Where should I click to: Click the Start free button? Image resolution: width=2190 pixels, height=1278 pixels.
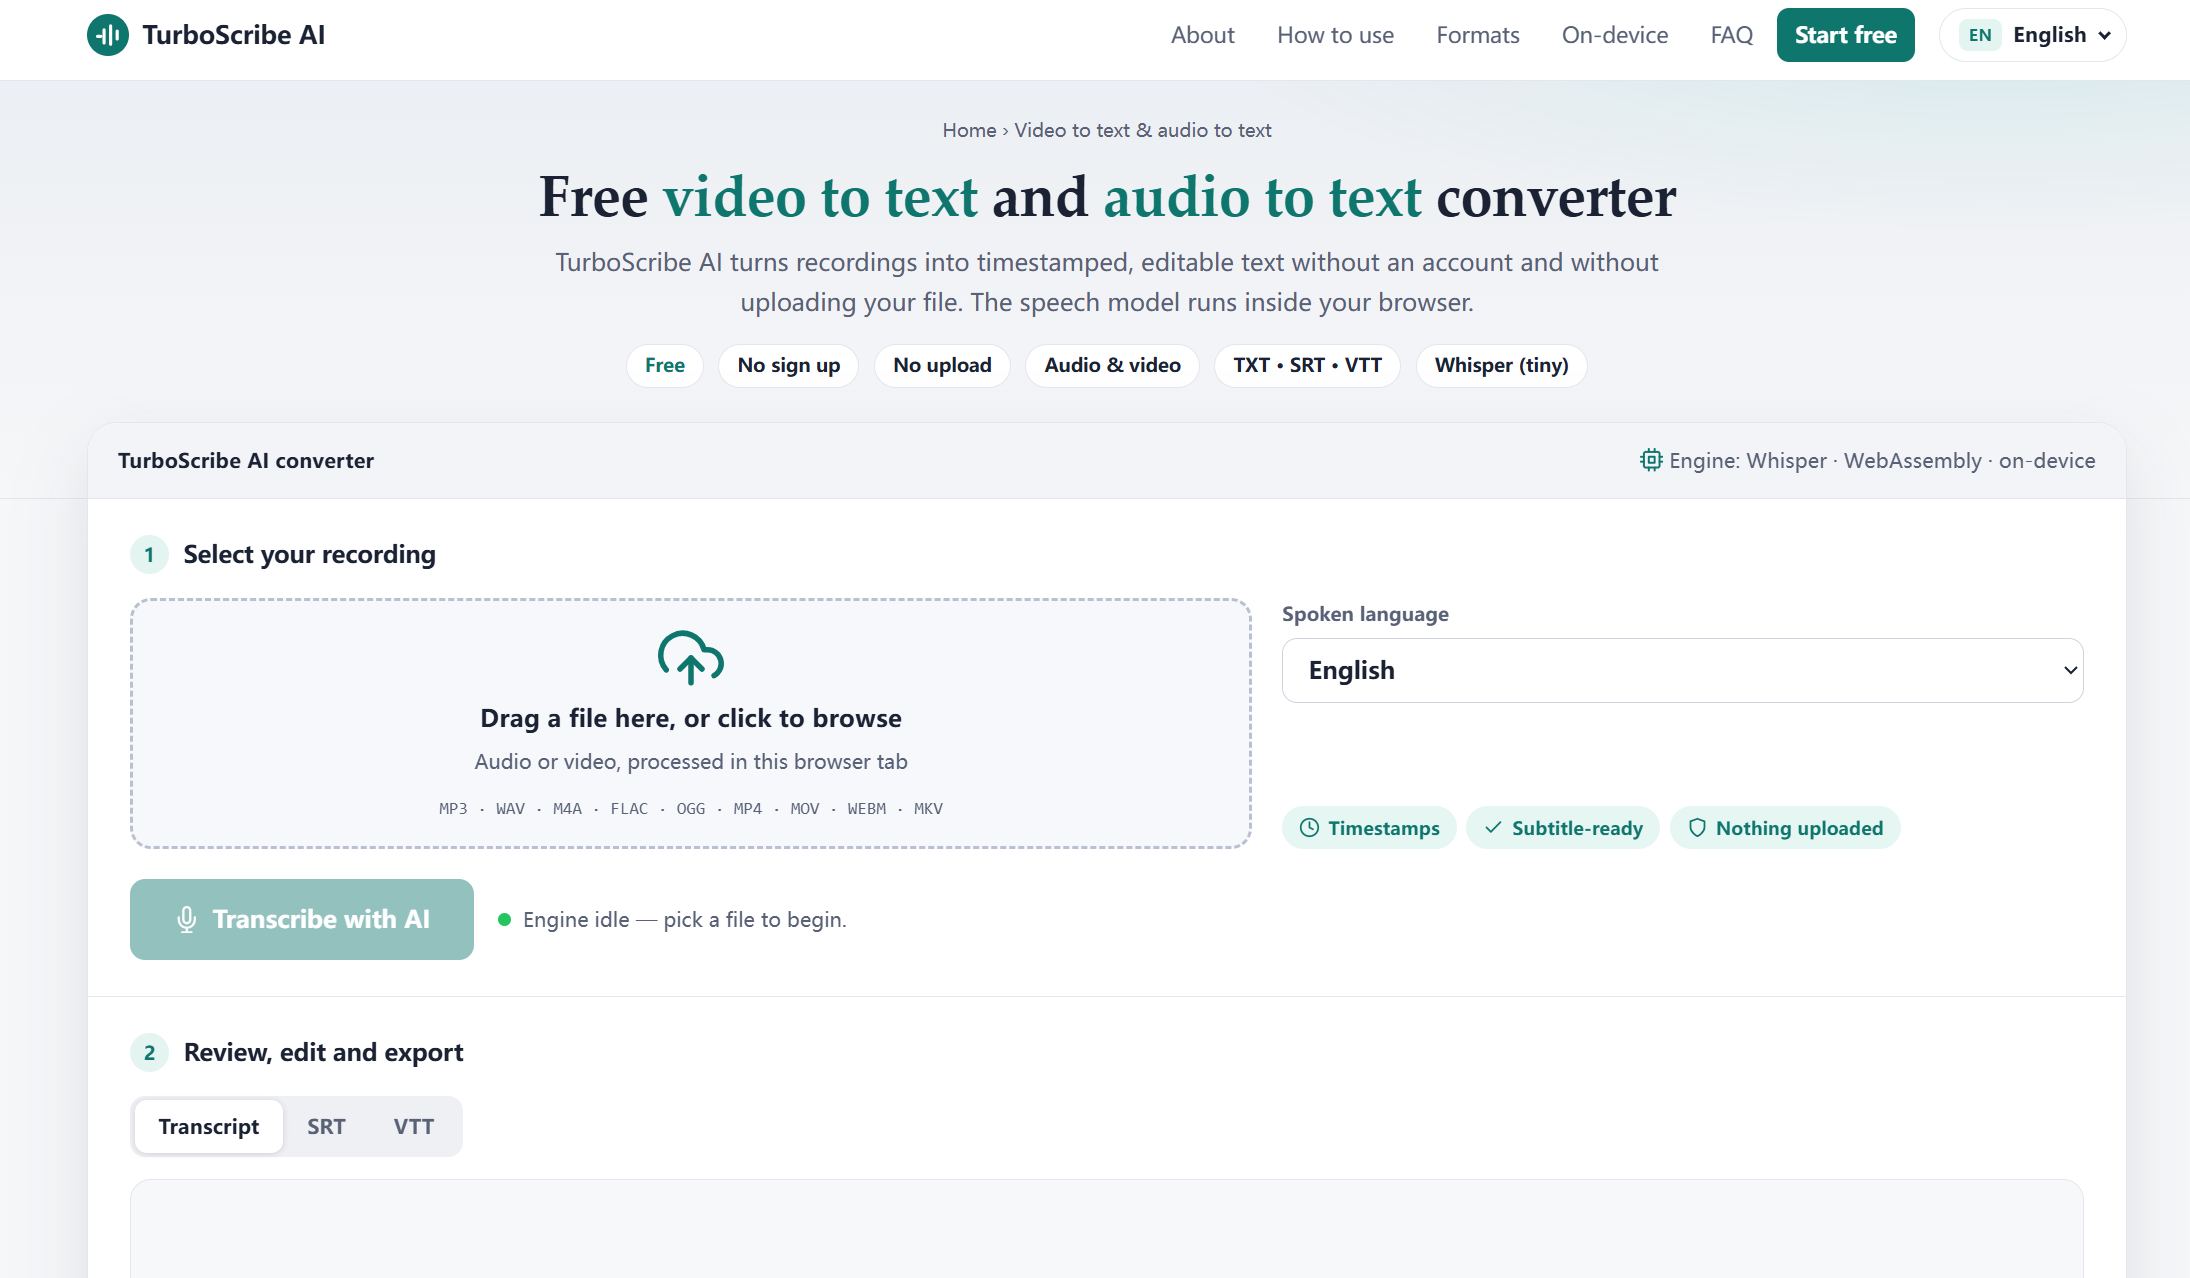[1845, 35]
